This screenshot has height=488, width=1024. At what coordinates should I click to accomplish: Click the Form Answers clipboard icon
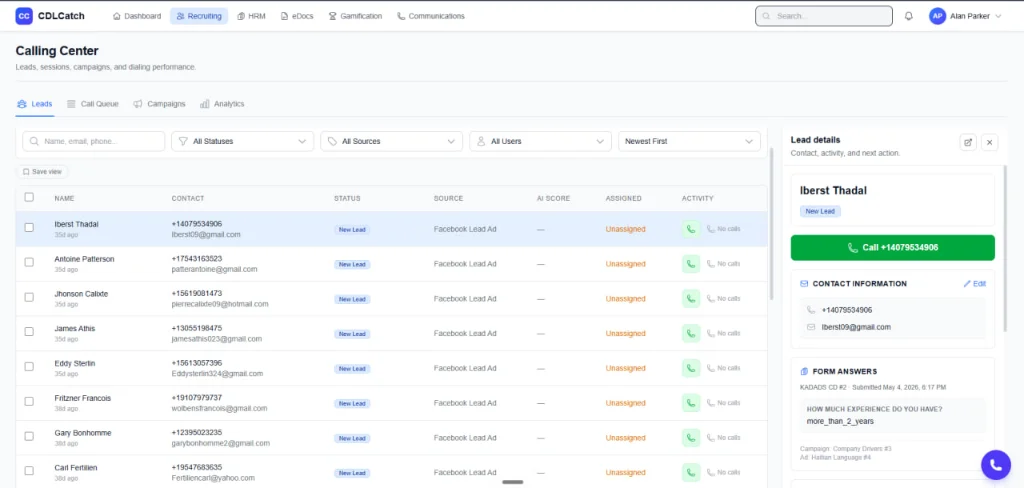[804, 371]
